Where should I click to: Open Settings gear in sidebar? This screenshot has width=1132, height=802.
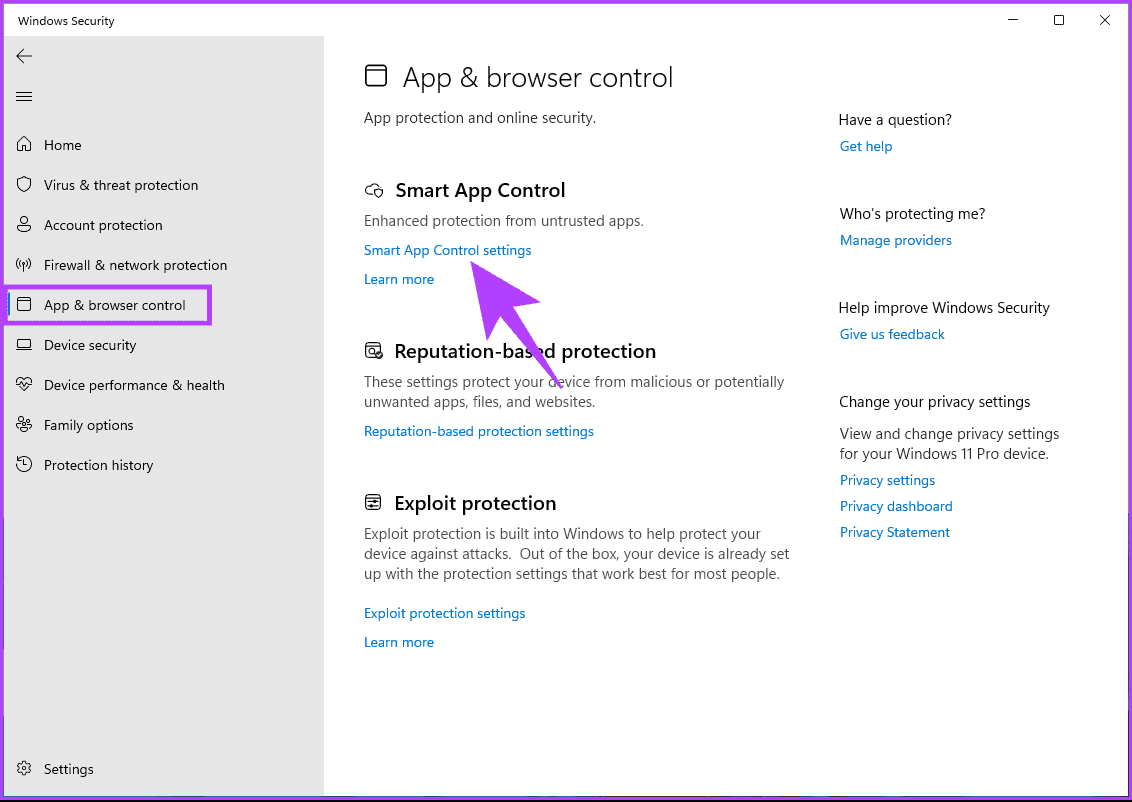24,769
